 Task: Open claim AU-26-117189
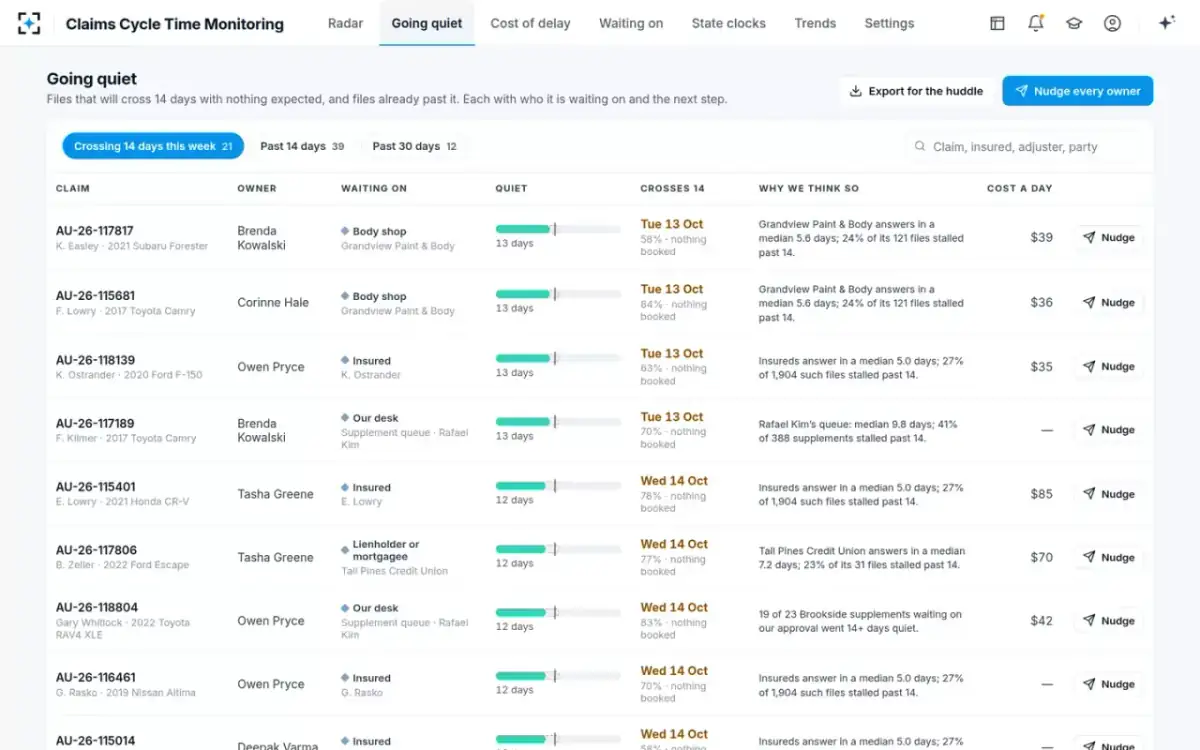[x=95, y=423]
